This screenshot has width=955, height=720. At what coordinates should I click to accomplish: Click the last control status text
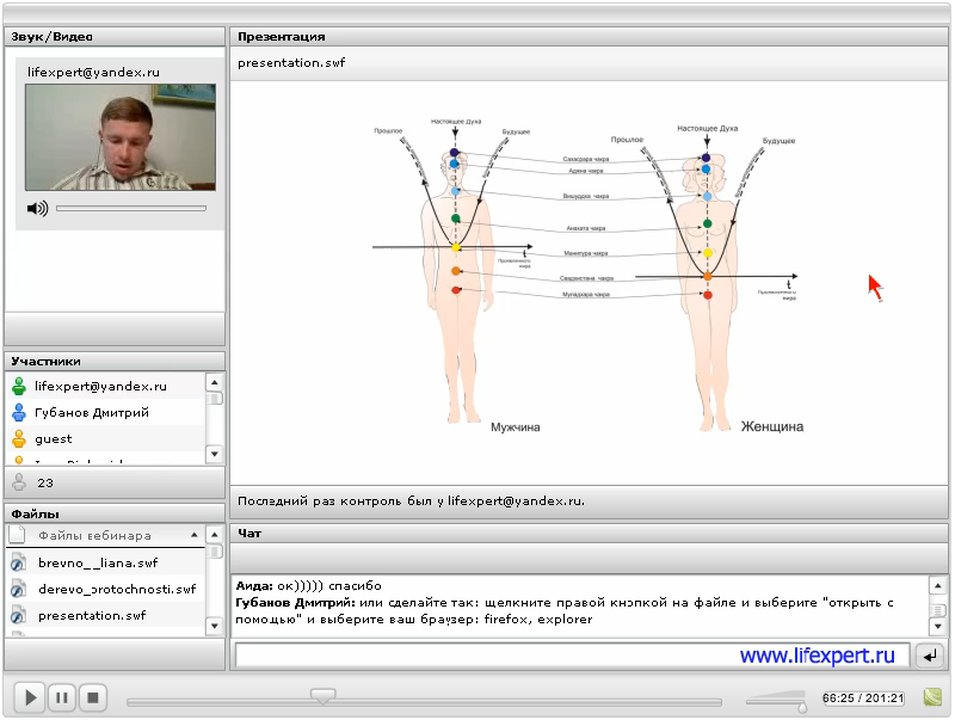click(x=411, y=501)
